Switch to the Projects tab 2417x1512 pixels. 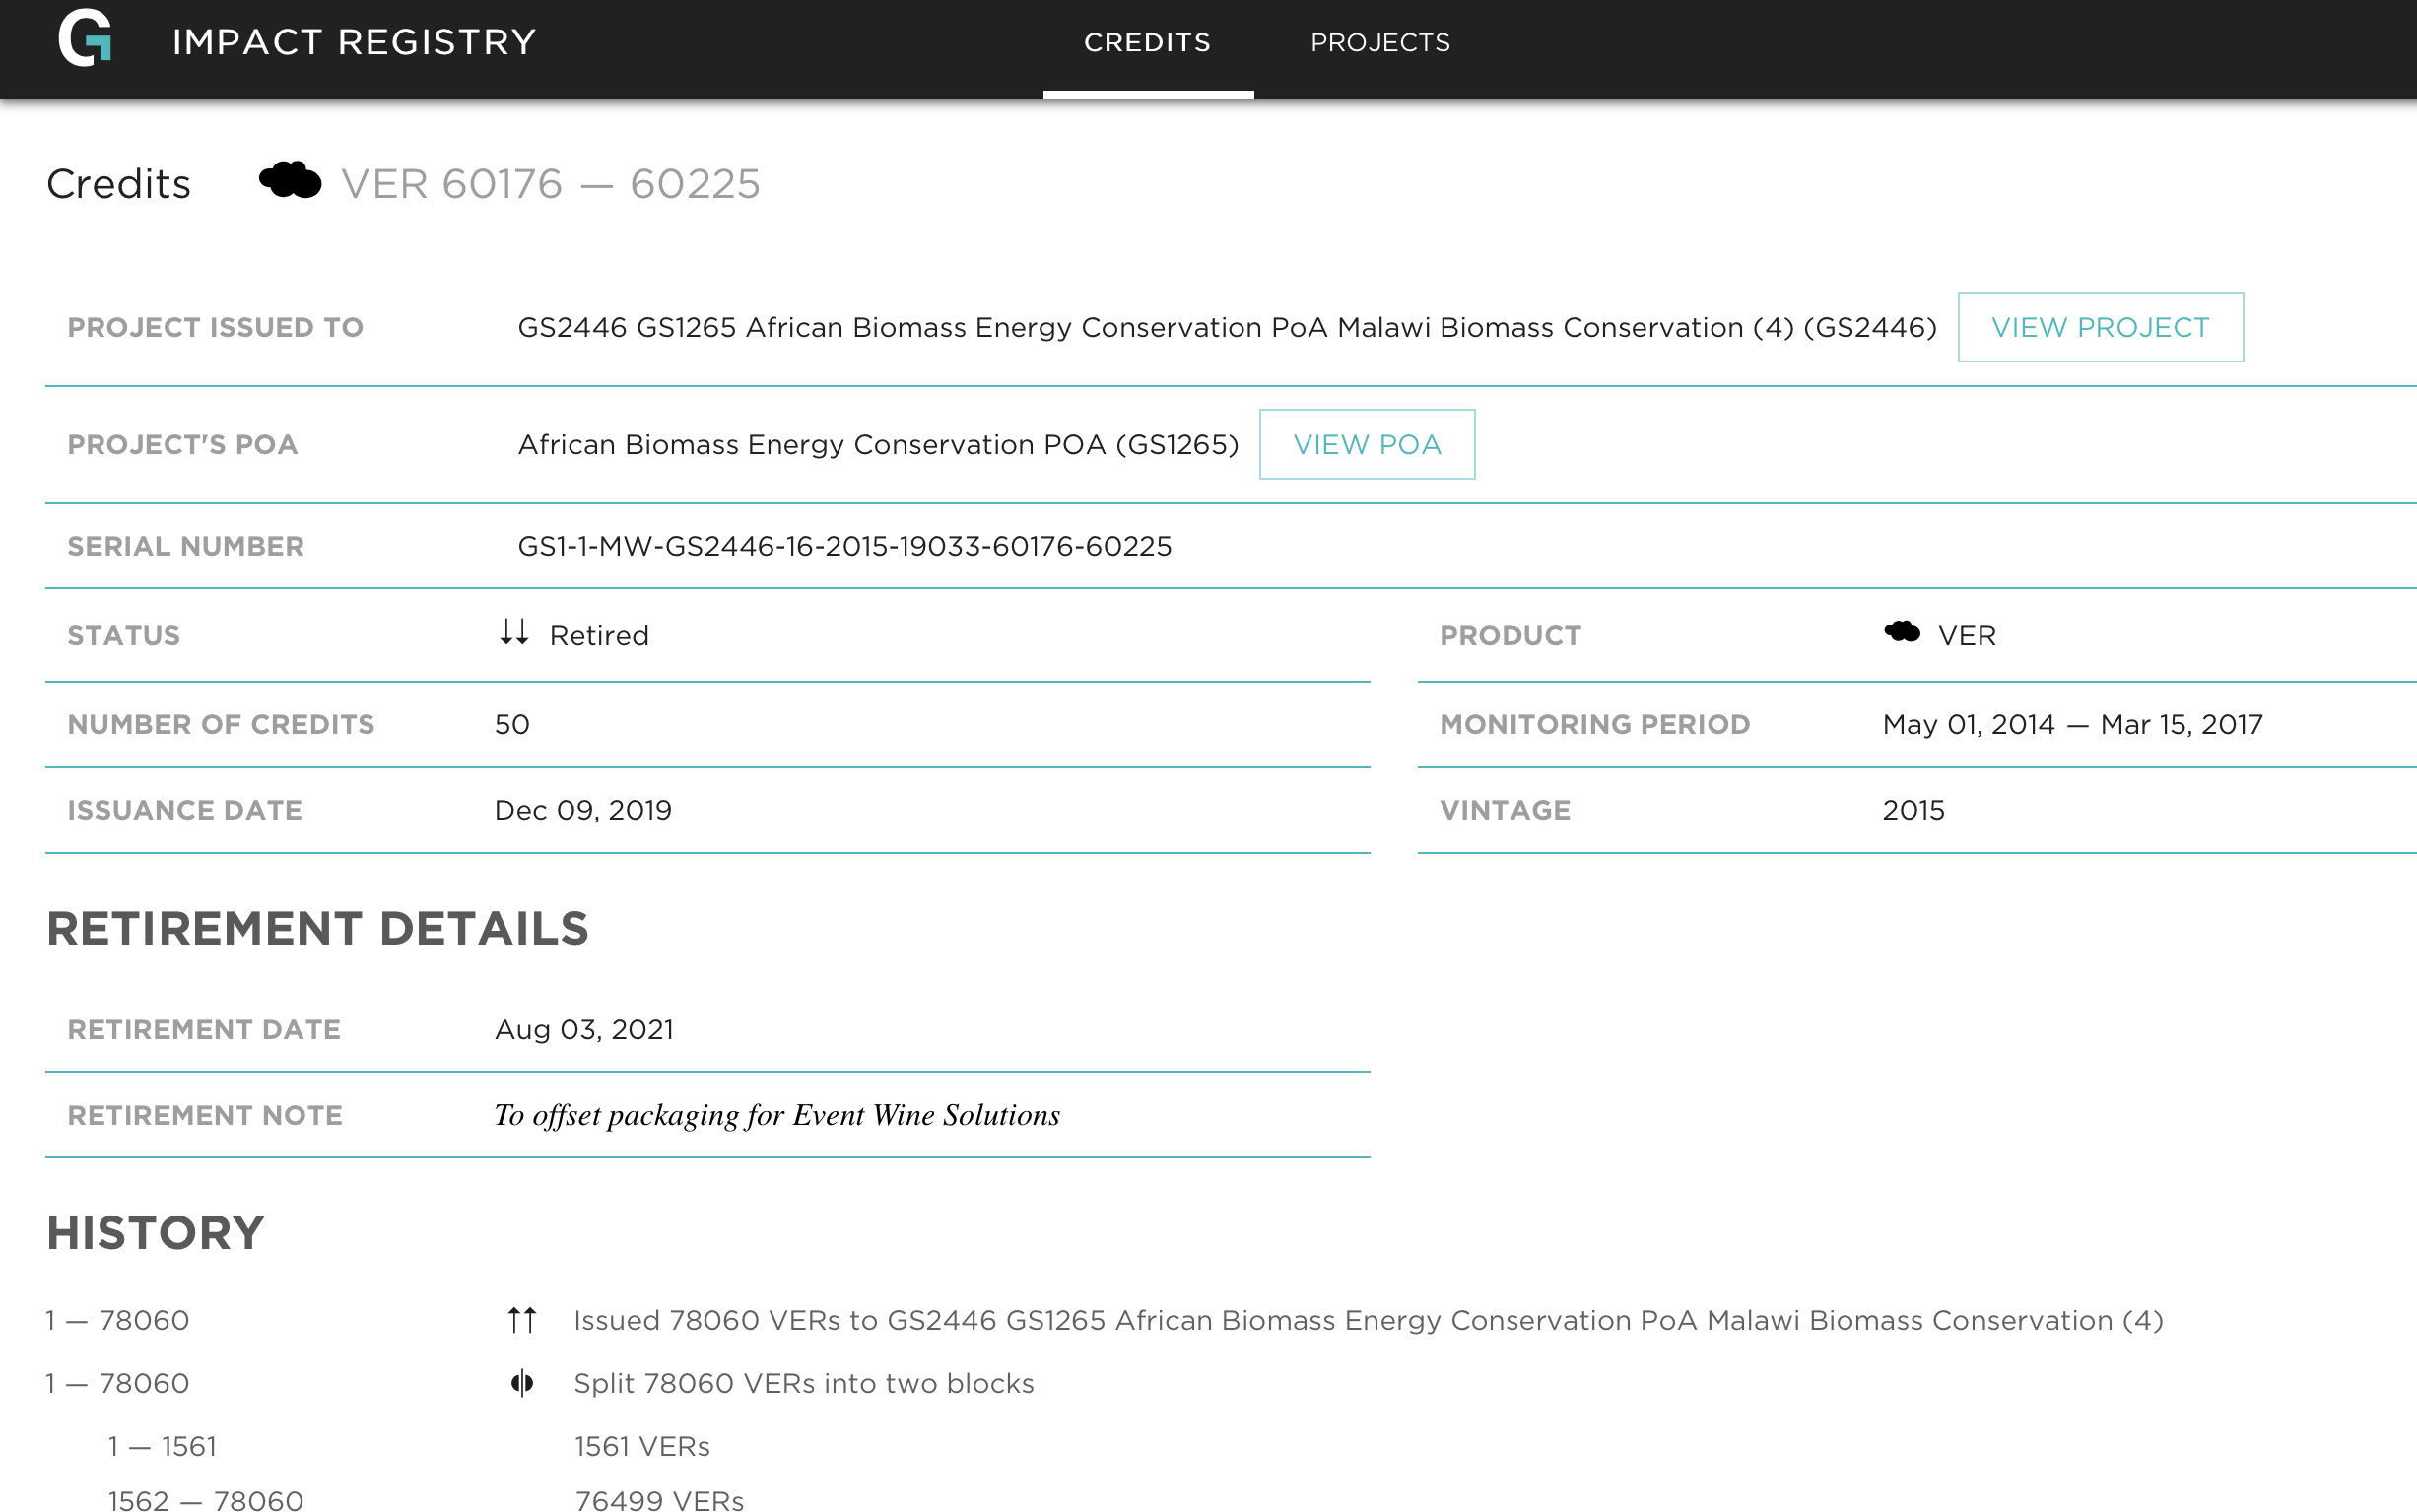[x=1380, y=42]
